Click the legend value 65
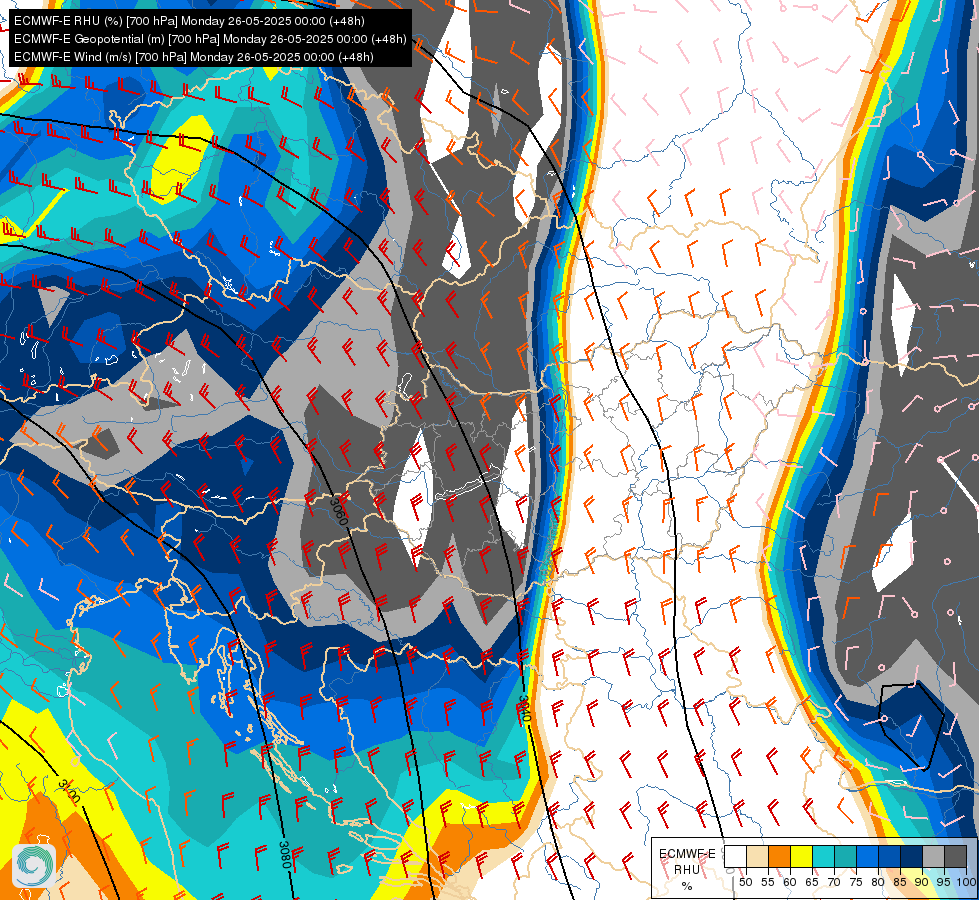 coord(812,882)
